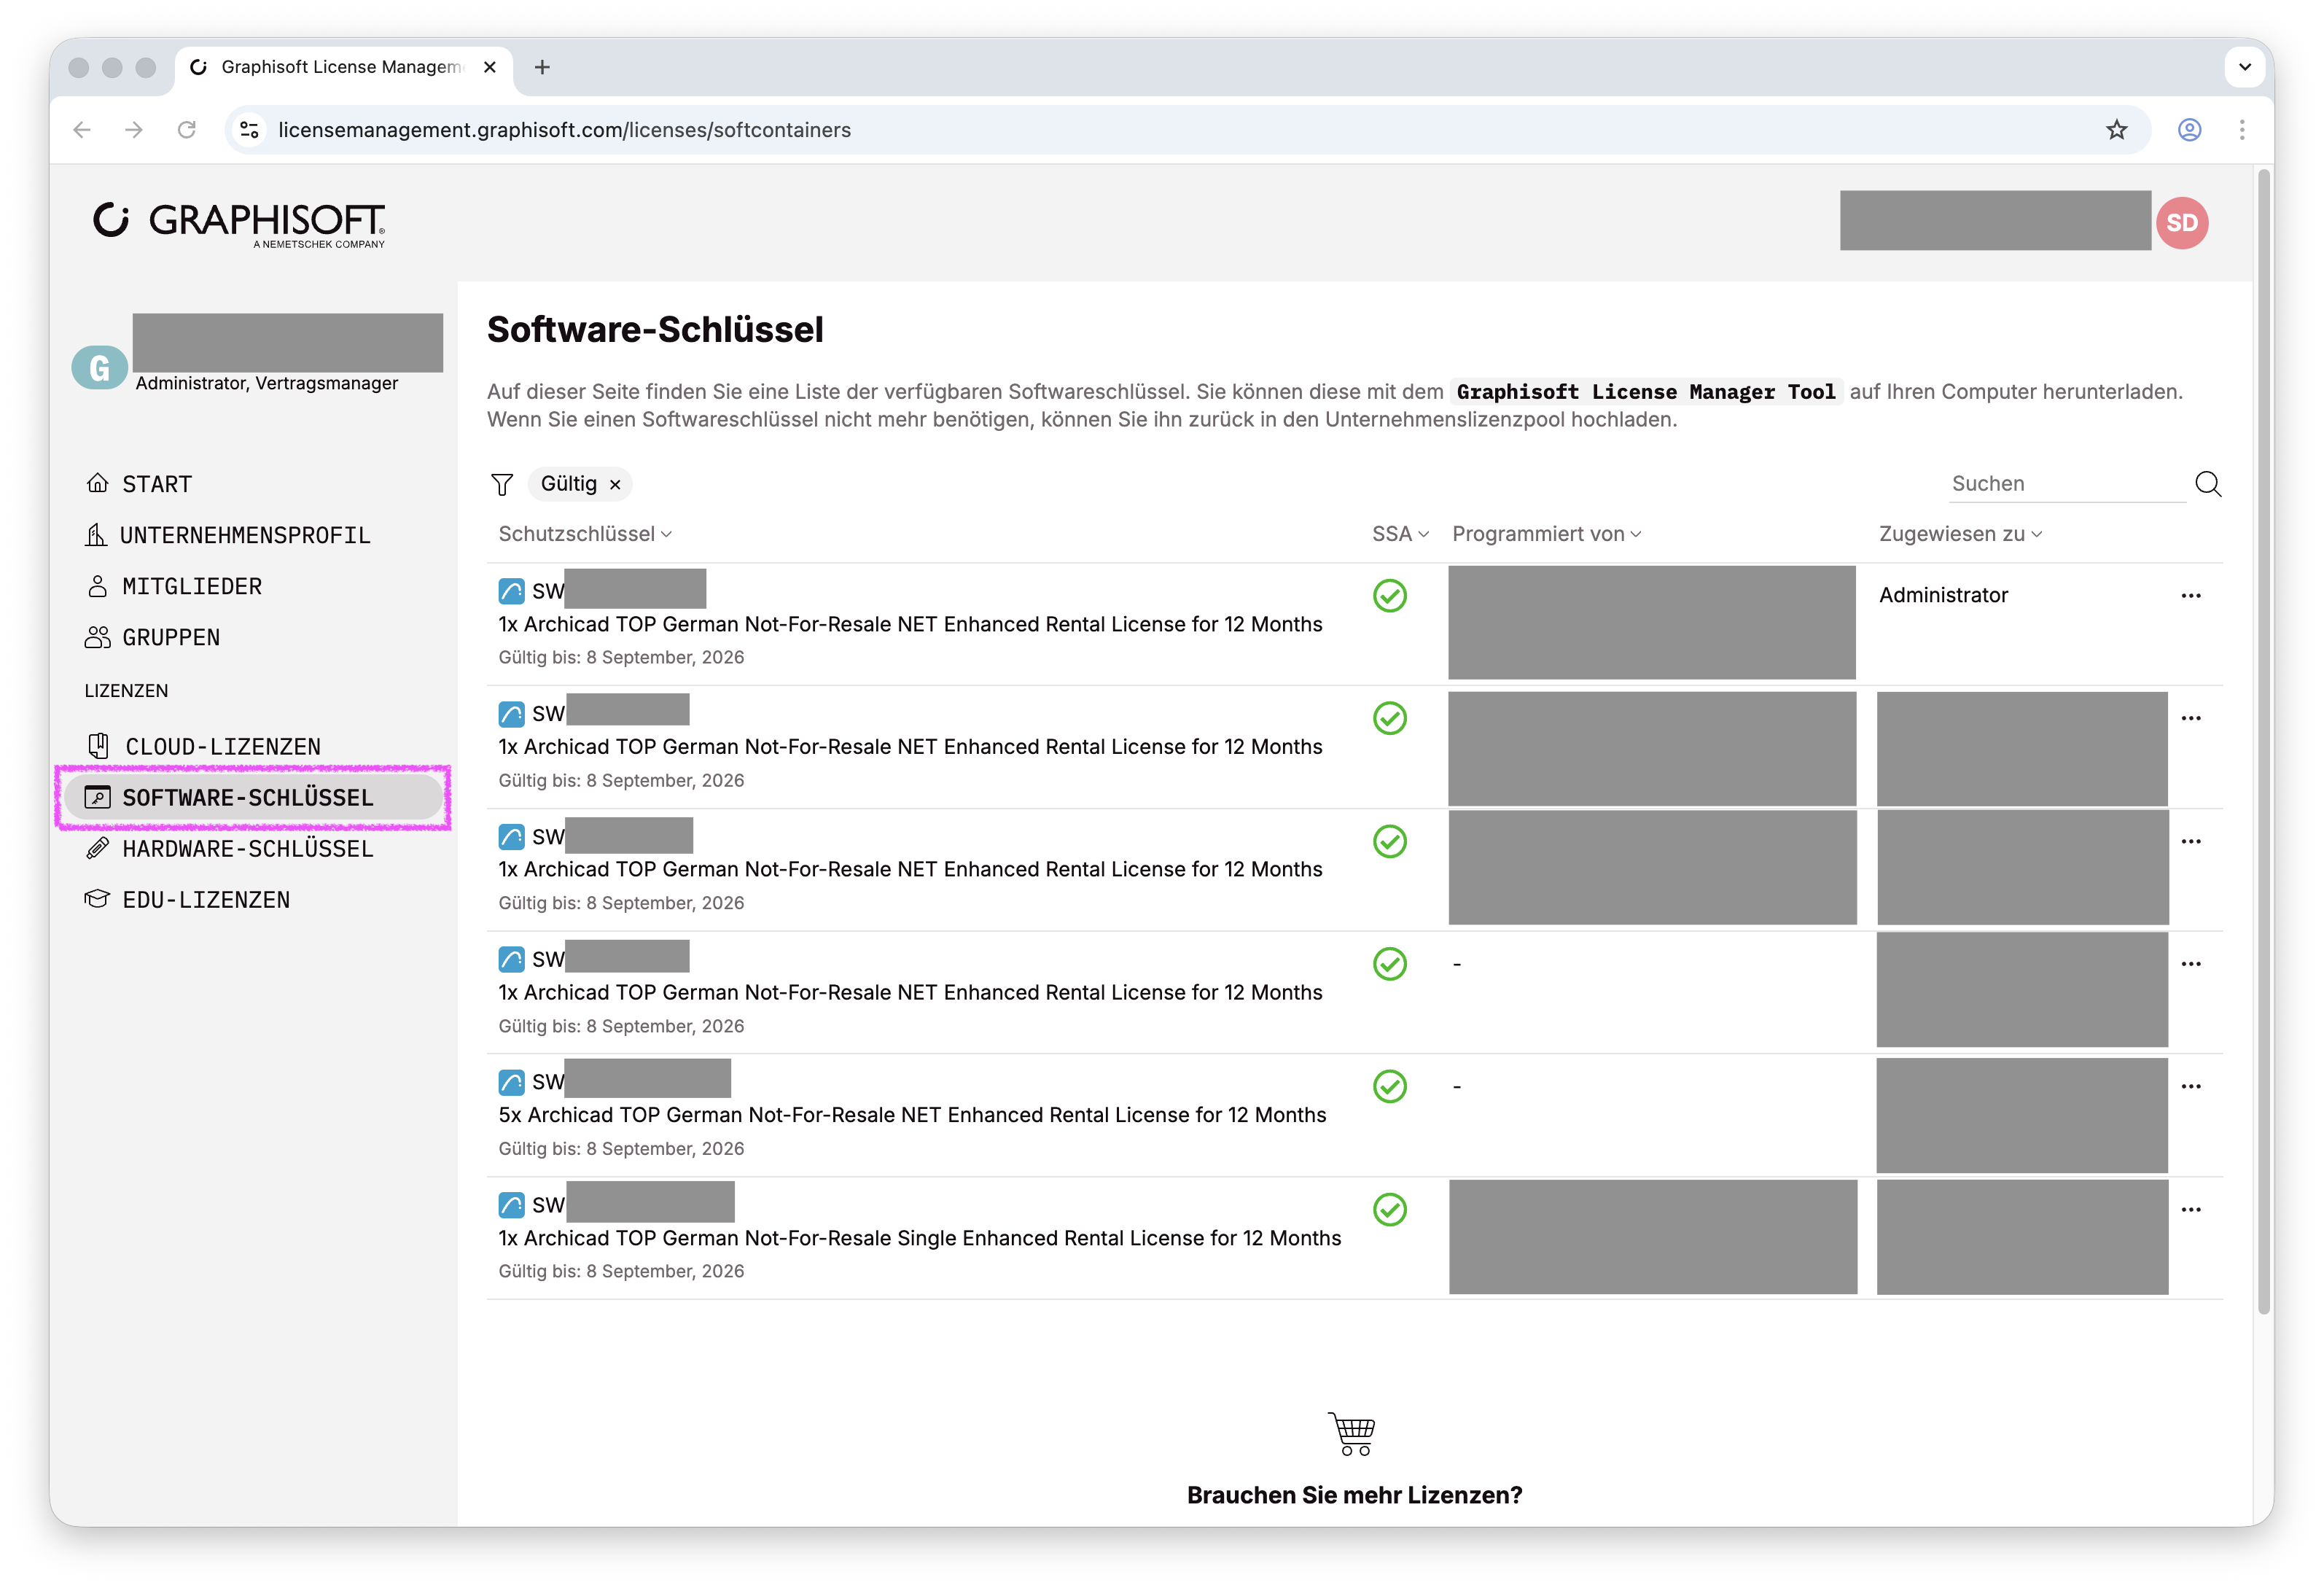Image resolution: width=2324 pixels, height=1588 pixels.
Task: Click the SSA checkmark of the 5x Archicad row
Action: tap(1389, 1086)
